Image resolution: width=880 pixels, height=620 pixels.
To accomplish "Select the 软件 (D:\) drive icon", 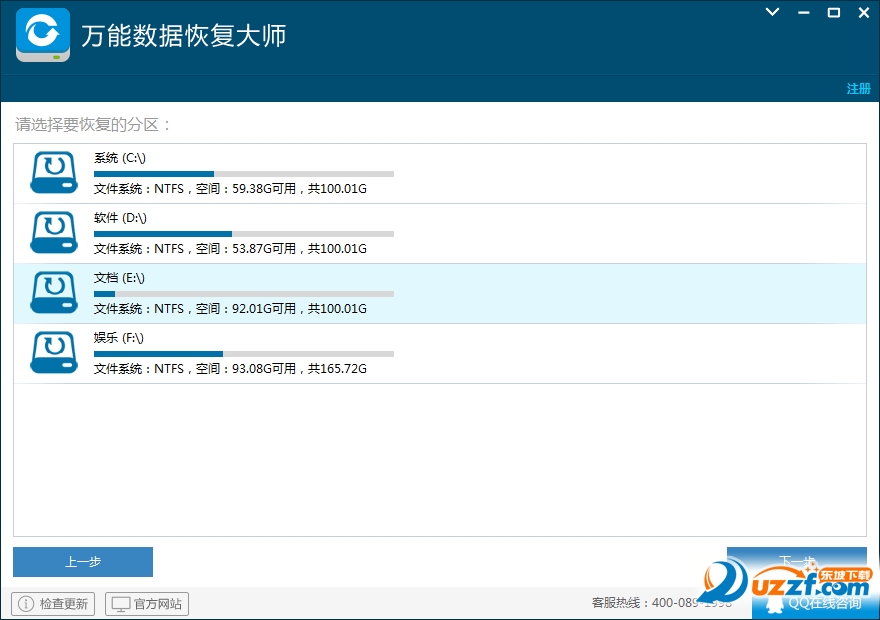I will pyautogui.click(x=54, y=232).
